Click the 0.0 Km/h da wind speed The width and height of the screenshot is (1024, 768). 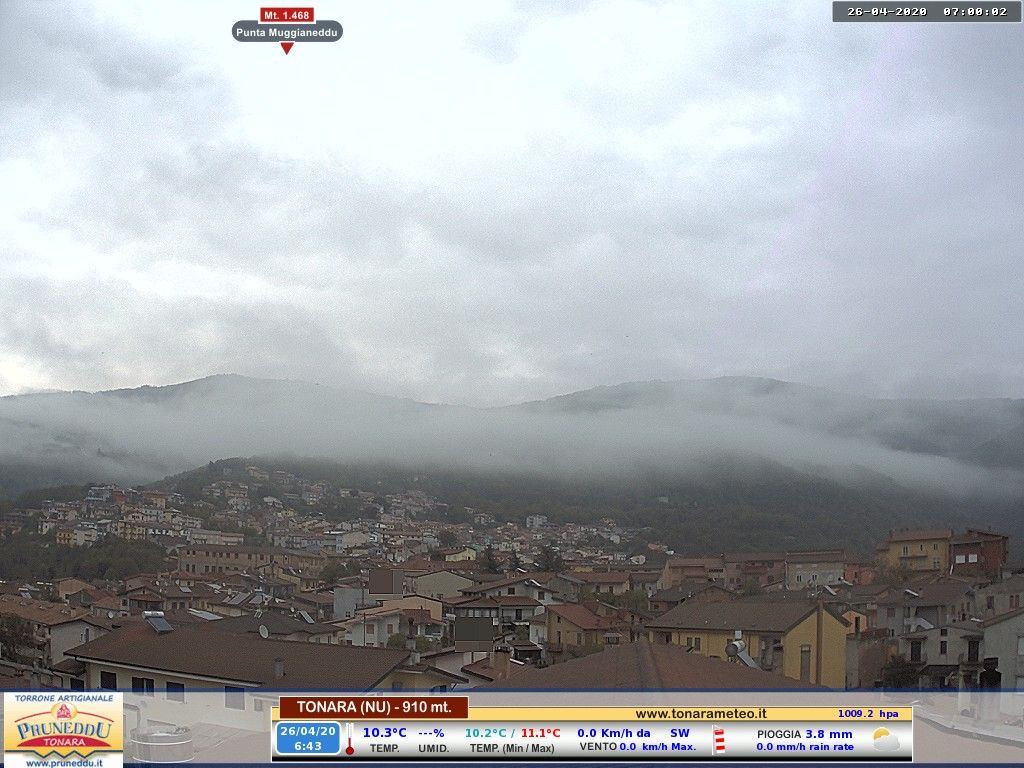point(614,733)
